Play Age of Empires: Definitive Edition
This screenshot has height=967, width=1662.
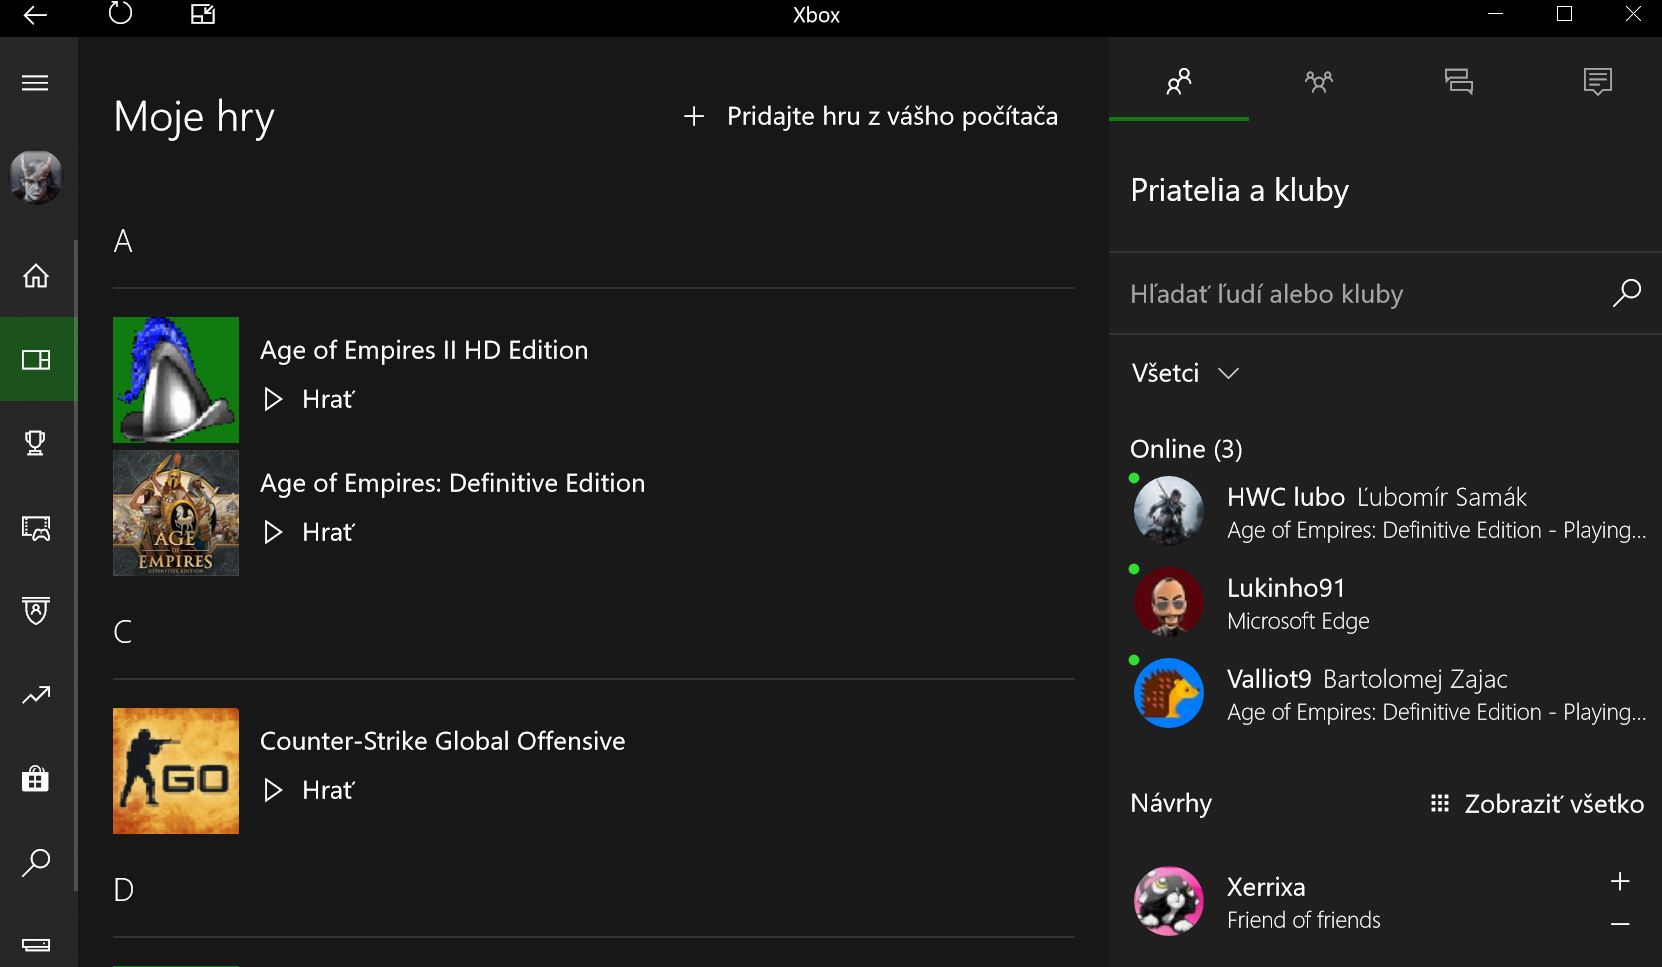click(x=308, y=532)
